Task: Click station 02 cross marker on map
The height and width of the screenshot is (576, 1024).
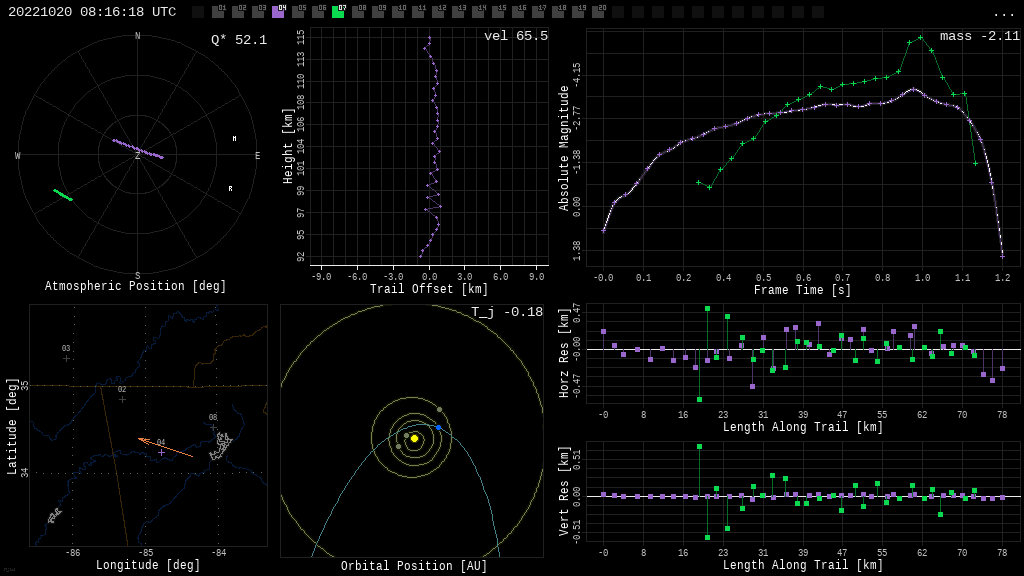Action: point(122,399)
